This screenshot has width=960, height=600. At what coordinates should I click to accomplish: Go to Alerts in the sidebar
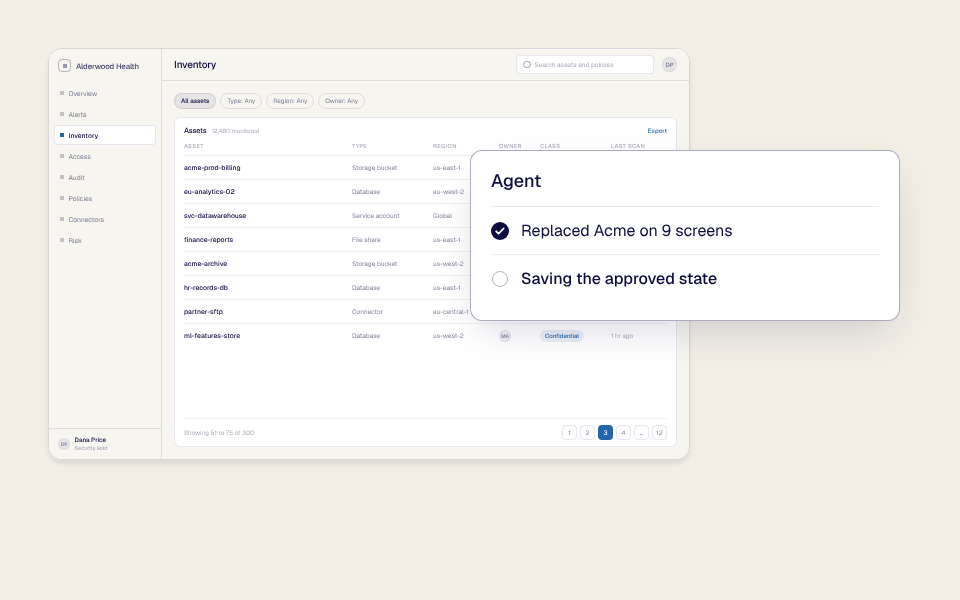pos(105,114)
